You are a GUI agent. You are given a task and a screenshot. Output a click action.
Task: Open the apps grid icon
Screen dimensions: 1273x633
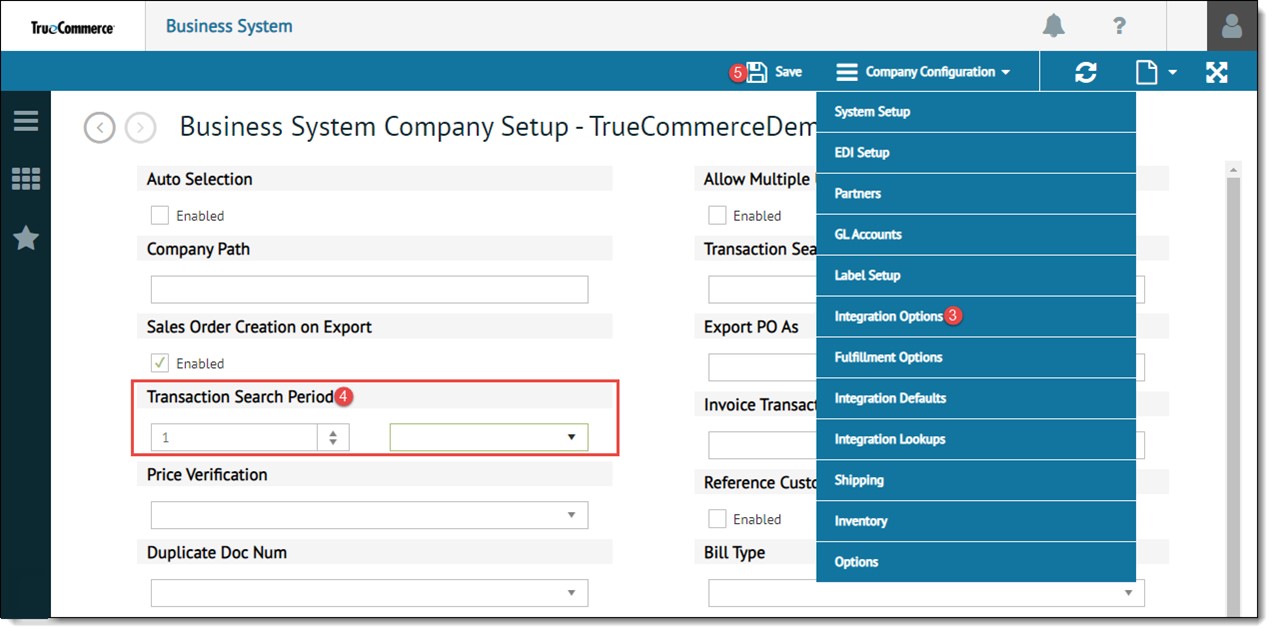26,179
